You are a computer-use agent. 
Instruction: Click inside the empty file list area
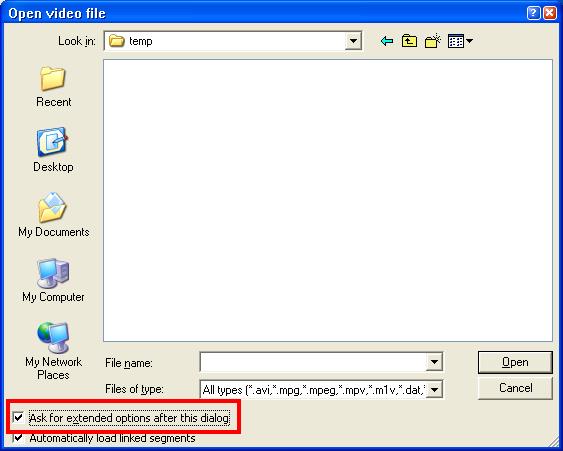[x=327, y=200]
